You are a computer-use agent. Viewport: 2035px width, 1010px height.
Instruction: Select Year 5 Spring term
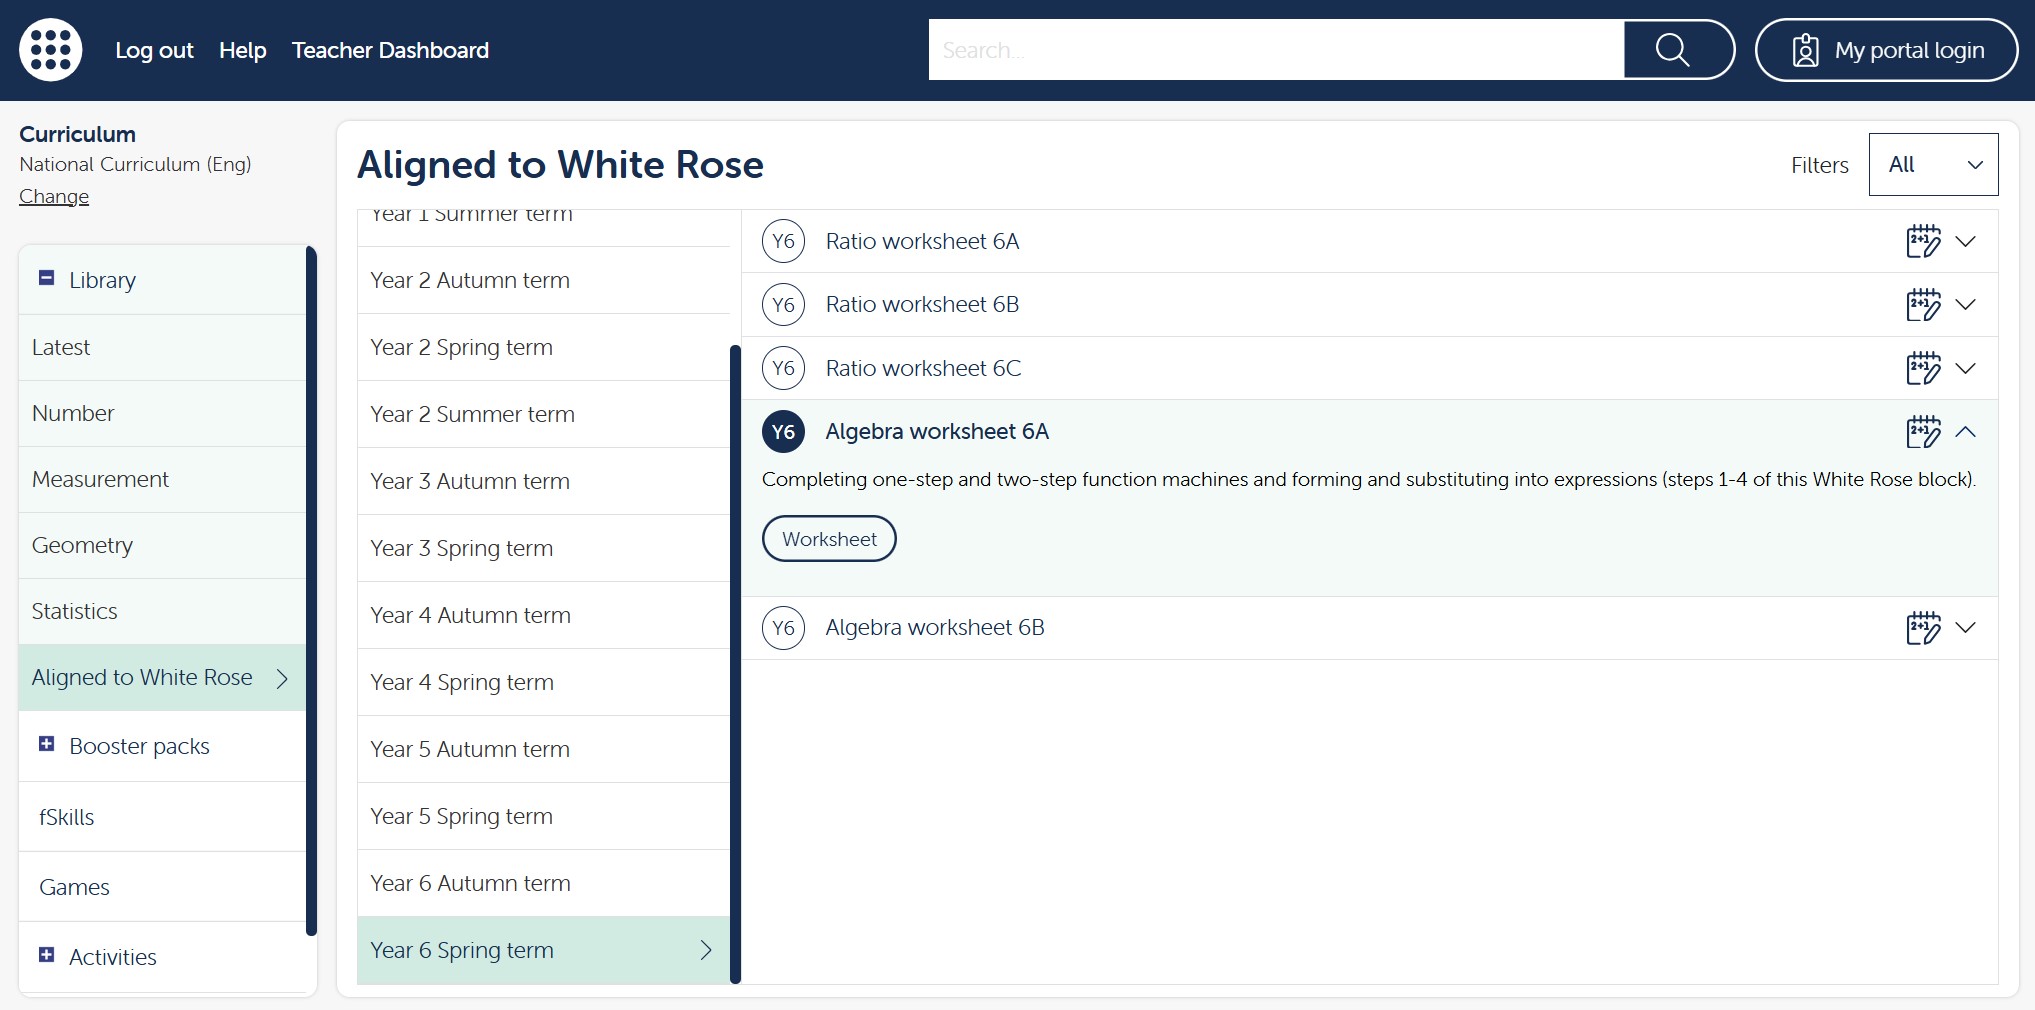(544, 816)
